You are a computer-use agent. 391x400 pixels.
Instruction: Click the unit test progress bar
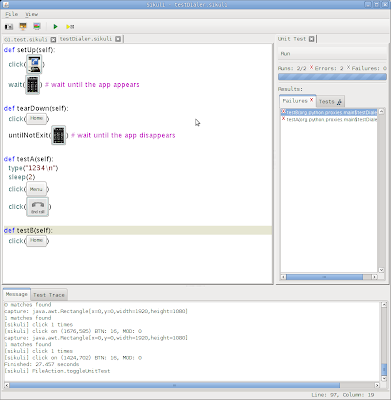(x=332, y=77)
